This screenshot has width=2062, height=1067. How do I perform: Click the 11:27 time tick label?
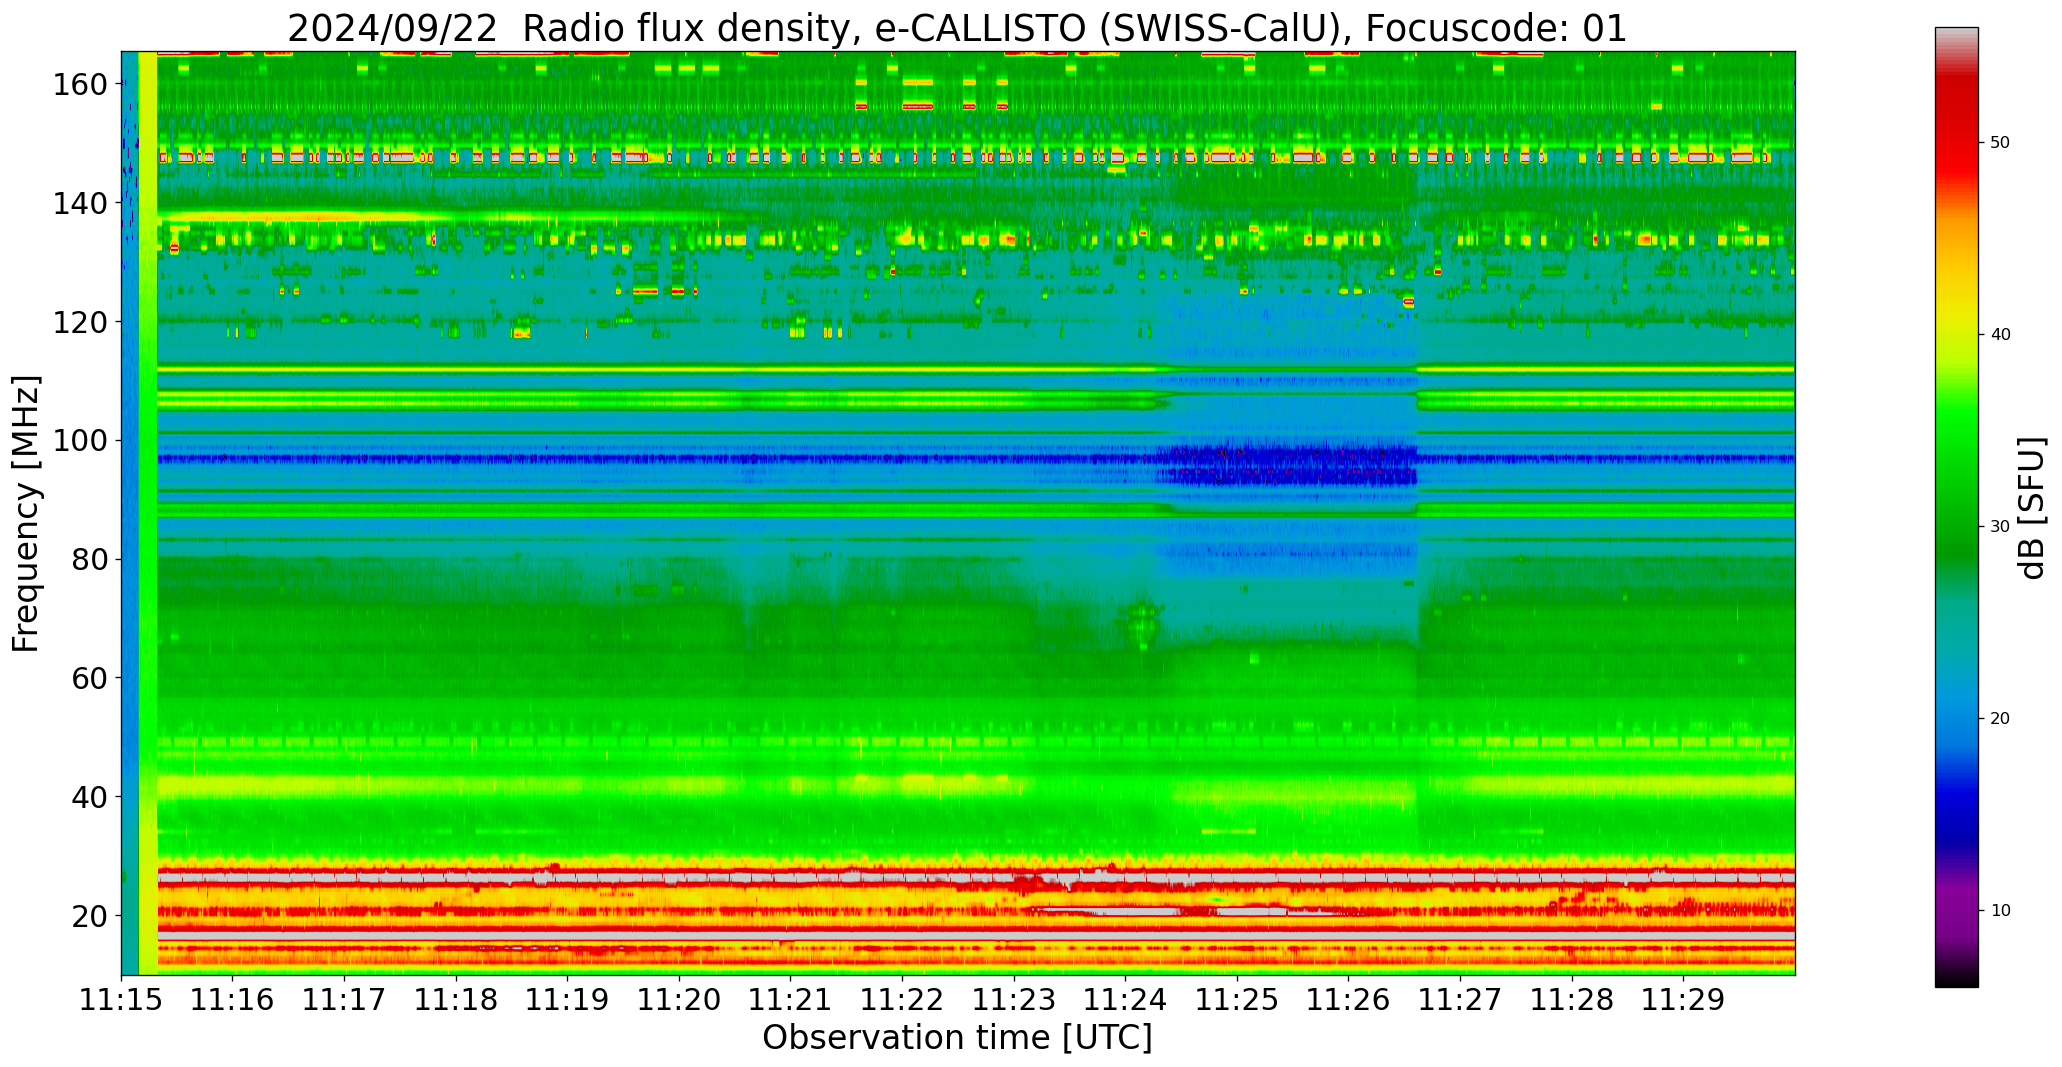point(1460,1000)
